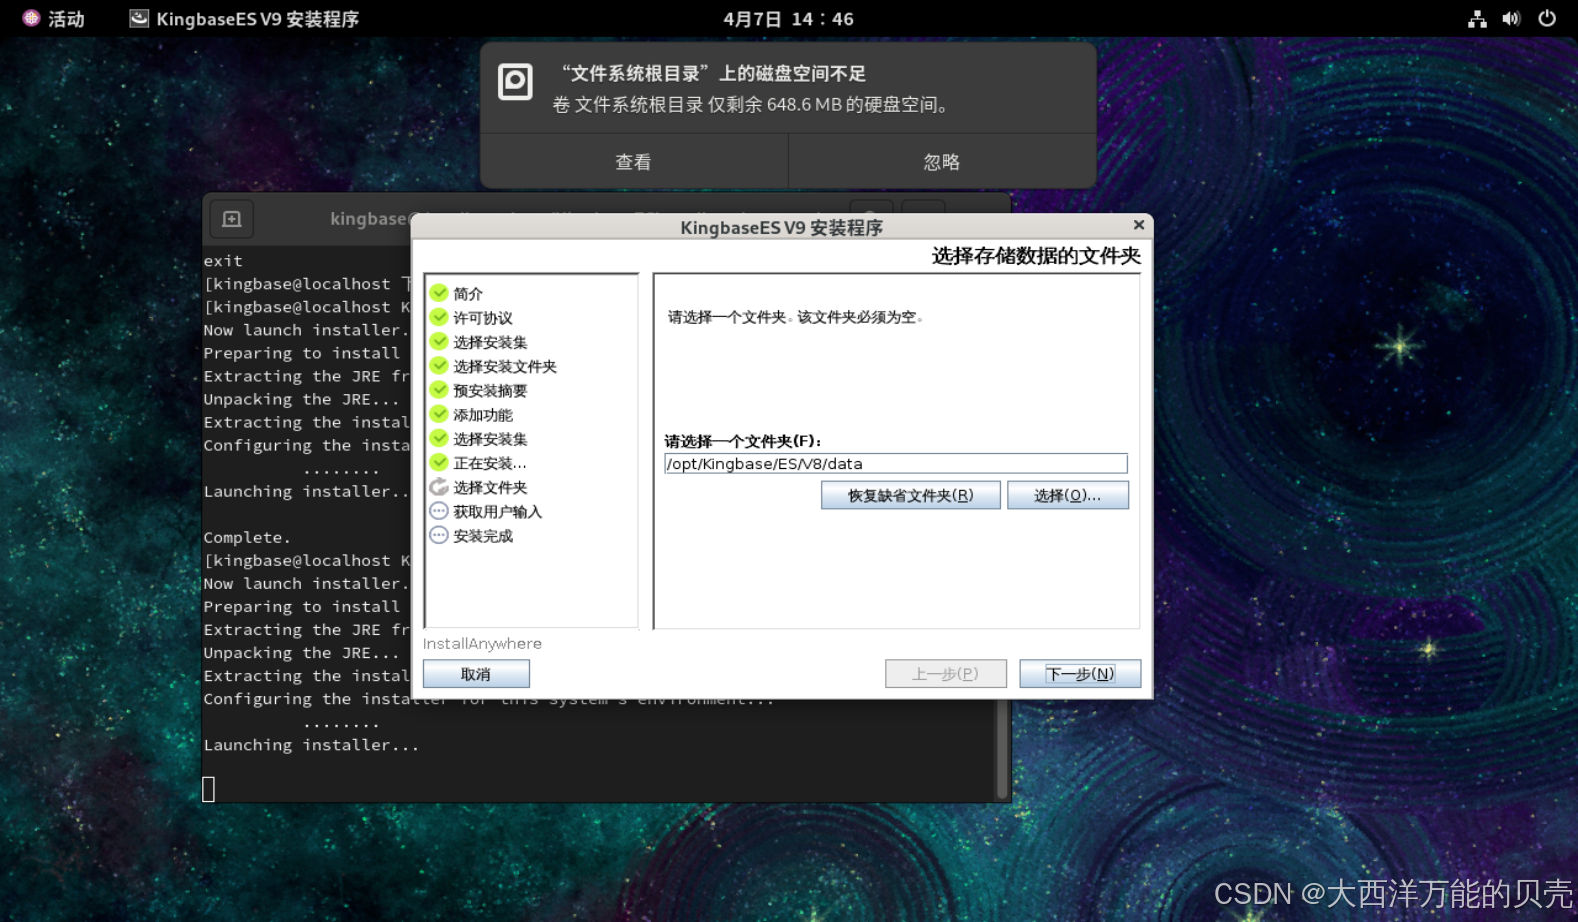The width and height of the screenshot is (1578, 922).
Task: Click the 选择存储数据的文件夹 heading
Action: (x=1036, y=256)
